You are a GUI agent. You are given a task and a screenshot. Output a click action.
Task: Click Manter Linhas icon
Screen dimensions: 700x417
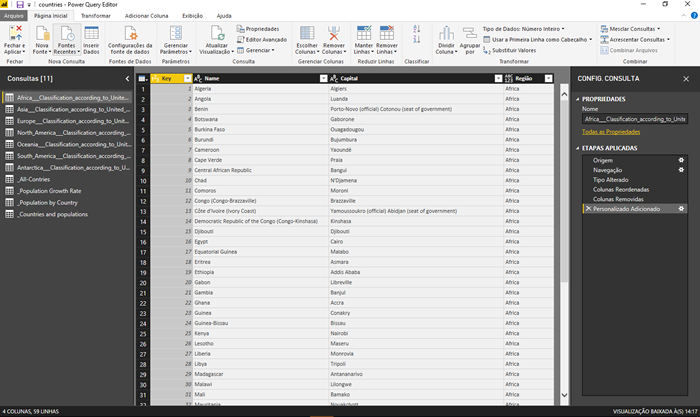(x=363, y=33)
